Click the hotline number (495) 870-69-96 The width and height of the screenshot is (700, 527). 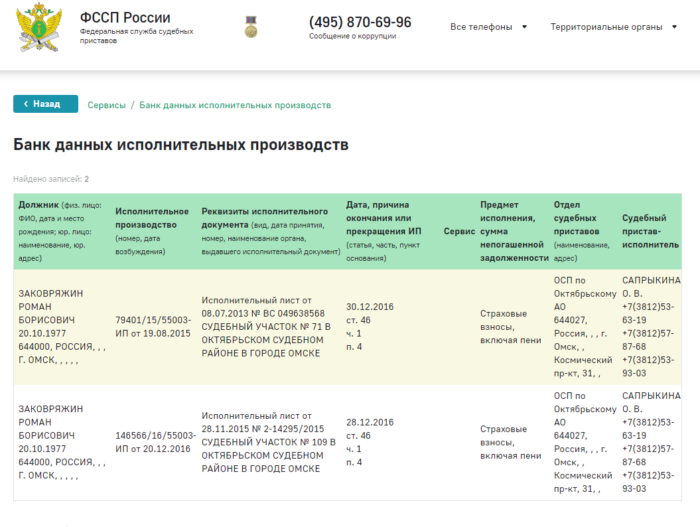pyautogui.click(x=359, y=22)
